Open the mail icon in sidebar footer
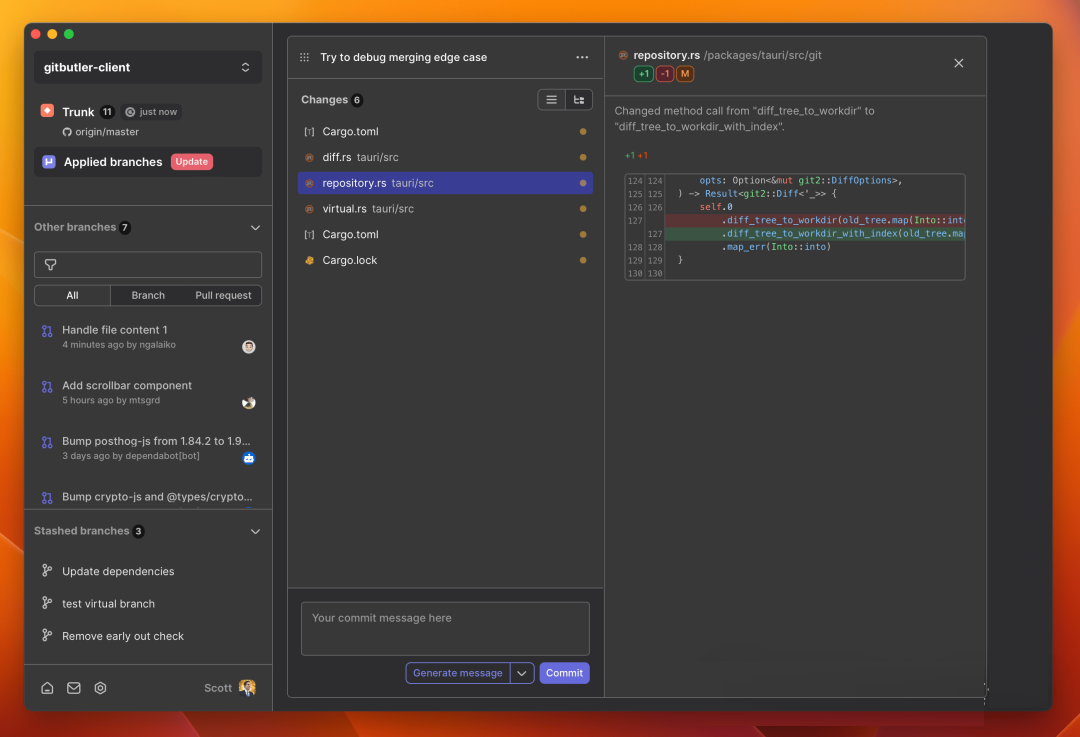The width and height of the screenshot is (1080, 737). (x=74, y=688)
